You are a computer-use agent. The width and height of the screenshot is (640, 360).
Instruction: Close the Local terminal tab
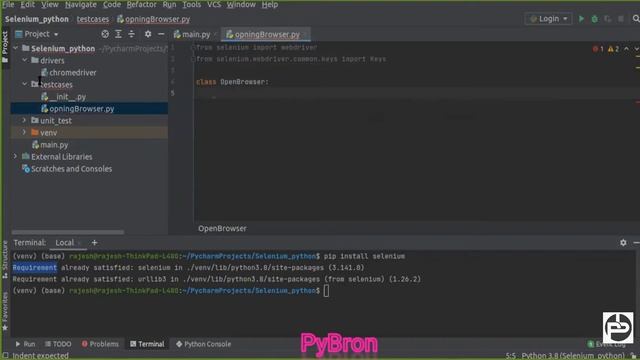pos(80,243)
